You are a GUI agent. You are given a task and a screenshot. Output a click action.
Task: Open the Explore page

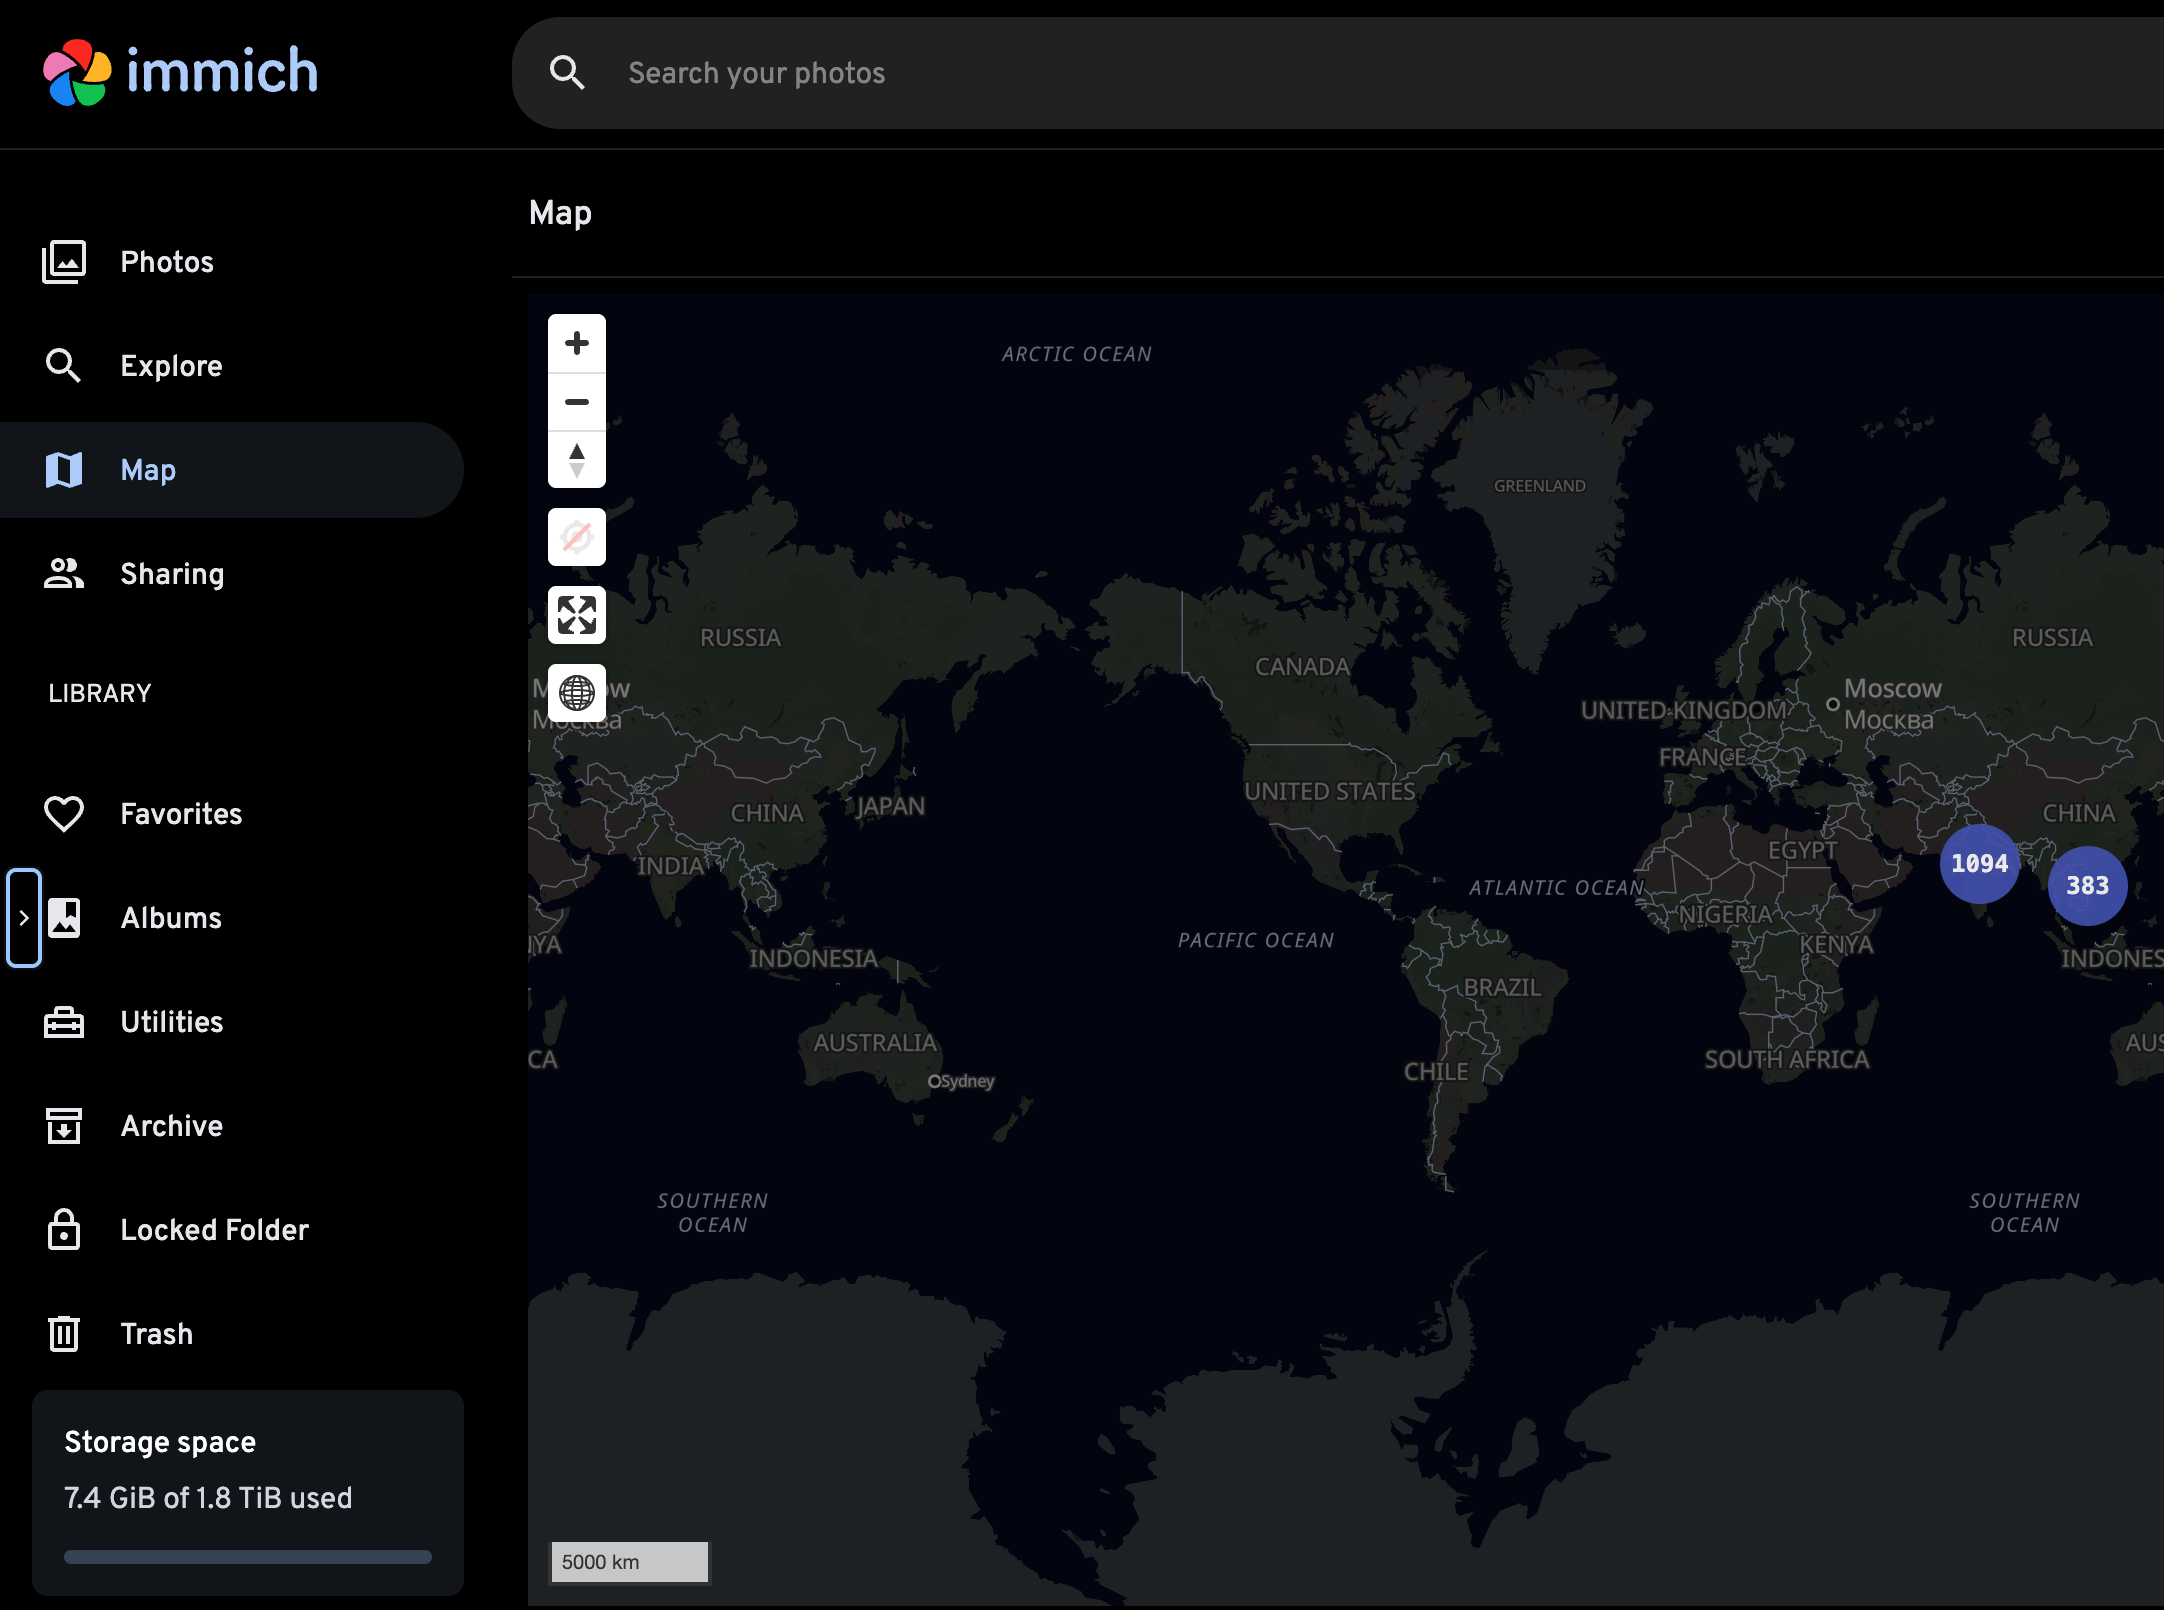[232, 366]
